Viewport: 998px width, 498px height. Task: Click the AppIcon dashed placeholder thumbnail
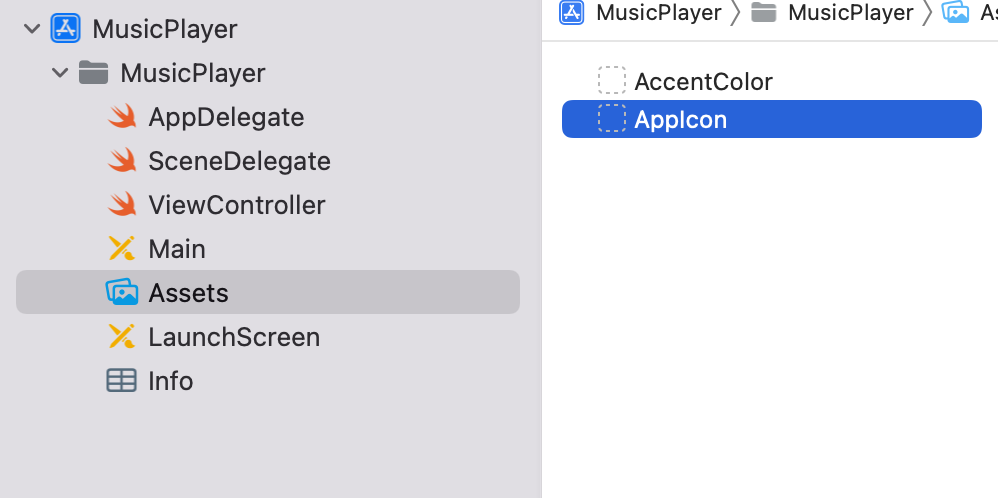(x=612, y=118)
